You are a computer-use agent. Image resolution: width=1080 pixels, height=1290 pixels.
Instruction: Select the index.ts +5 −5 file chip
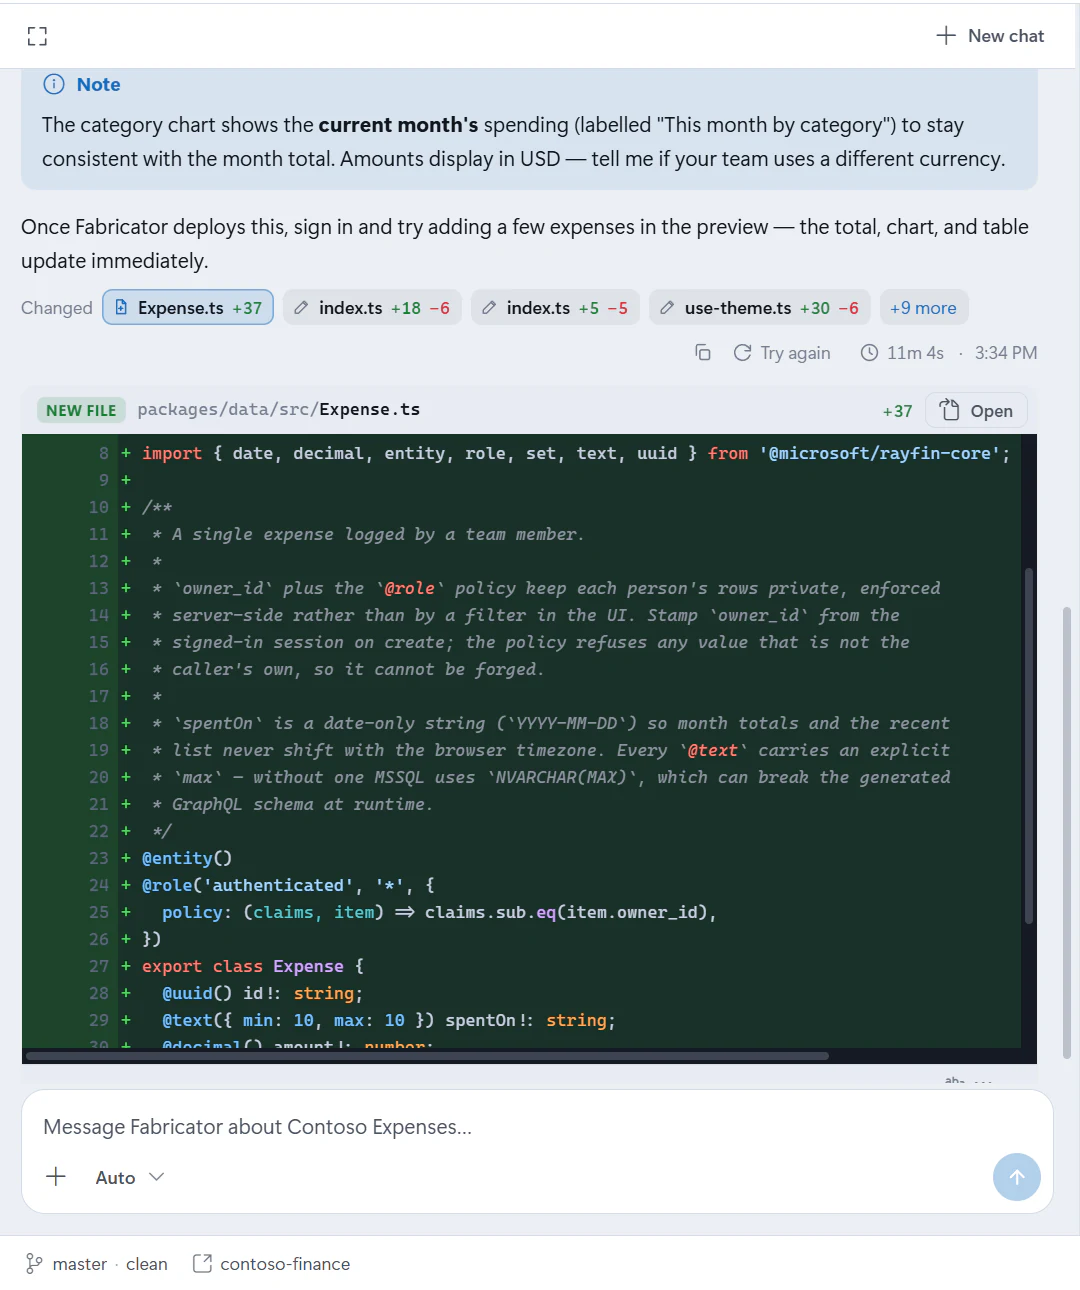(x=555, y=308)
